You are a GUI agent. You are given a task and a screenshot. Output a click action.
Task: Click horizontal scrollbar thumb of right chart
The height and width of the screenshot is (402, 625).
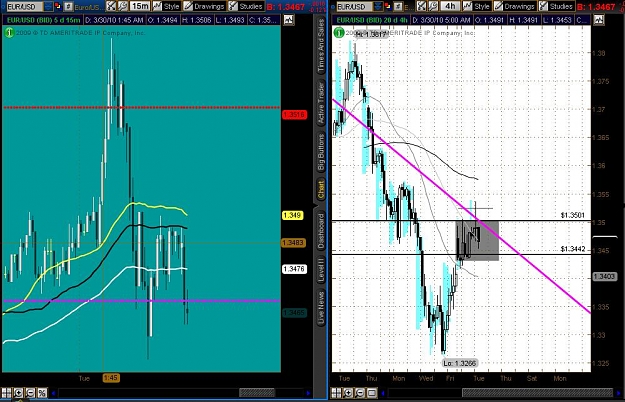(x=537, y=393)
